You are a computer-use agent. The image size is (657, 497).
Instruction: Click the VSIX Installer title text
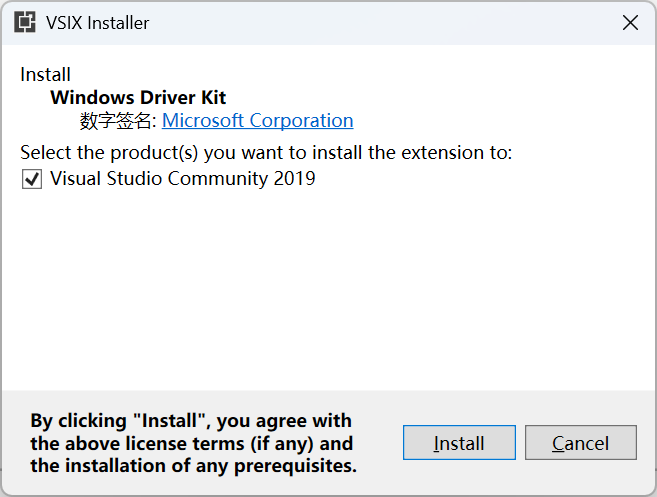(98, 23)
